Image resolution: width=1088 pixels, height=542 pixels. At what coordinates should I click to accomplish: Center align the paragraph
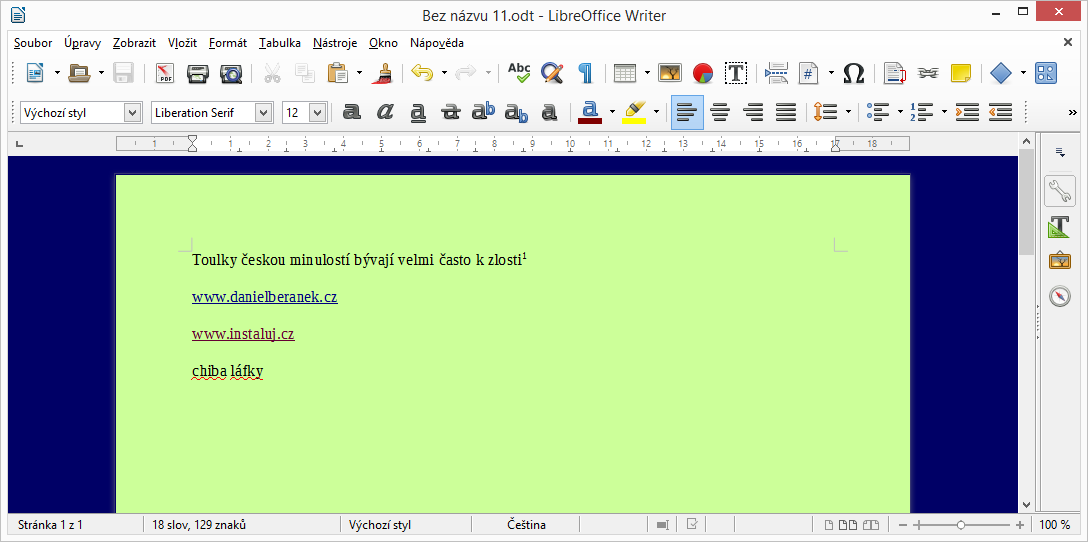click(x=720, y=112)
